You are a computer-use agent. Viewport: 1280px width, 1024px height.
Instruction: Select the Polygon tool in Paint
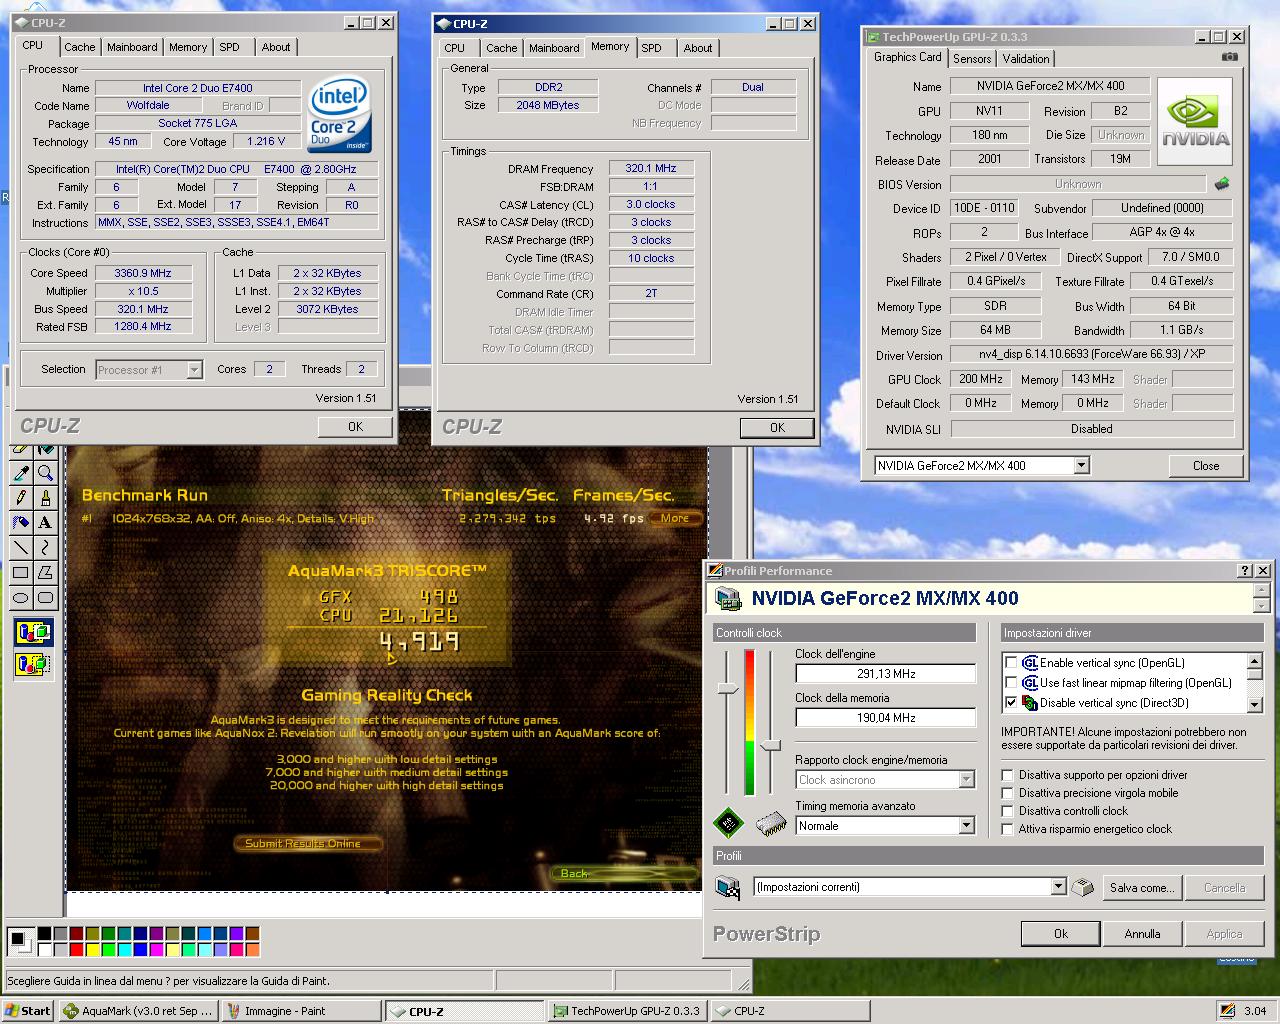(45, 572)
